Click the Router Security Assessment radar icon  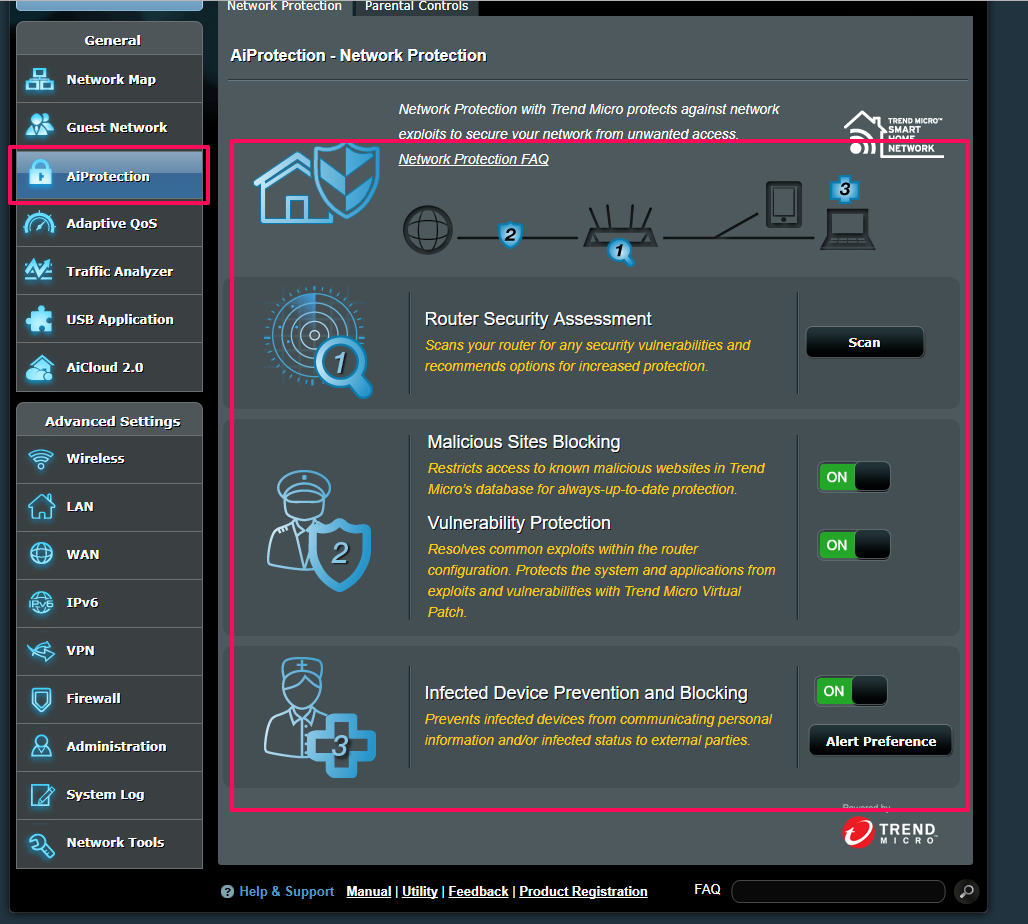[x=319, y=341]
